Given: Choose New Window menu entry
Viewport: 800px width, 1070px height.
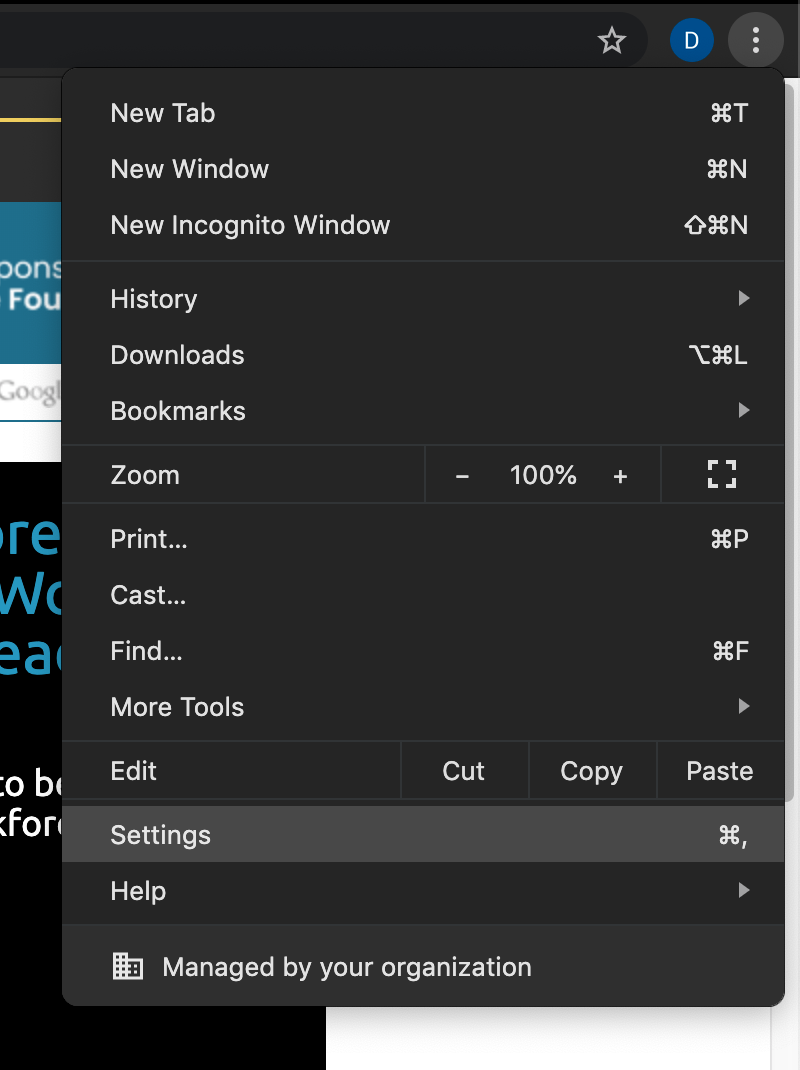Looking at the screenshot, I should pos(190,169).
